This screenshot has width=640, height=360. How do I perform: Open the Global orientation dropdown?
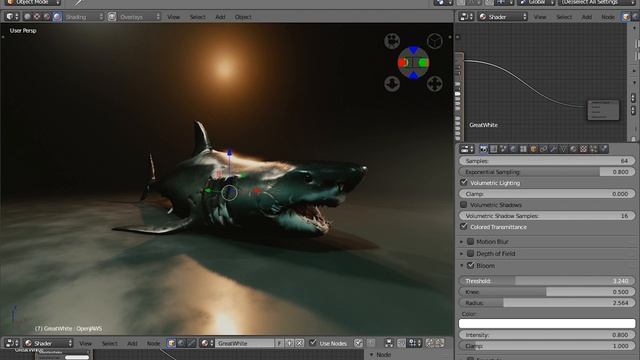click(x=536, y=2)
